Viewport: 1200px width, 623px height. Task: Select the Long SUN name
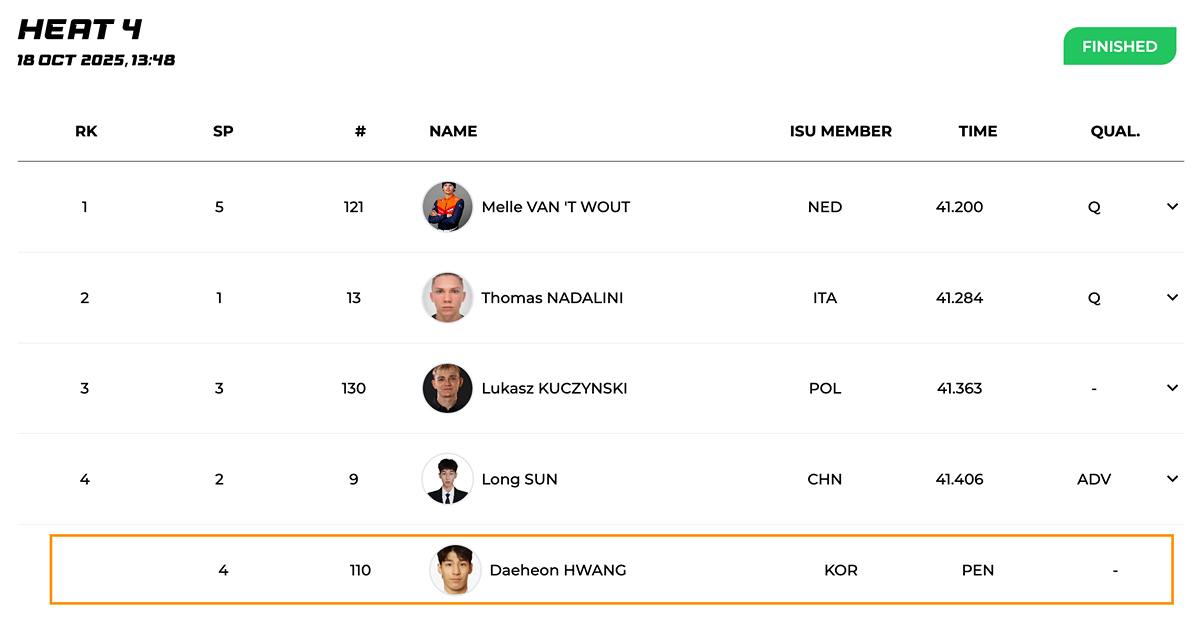[520, 479]
